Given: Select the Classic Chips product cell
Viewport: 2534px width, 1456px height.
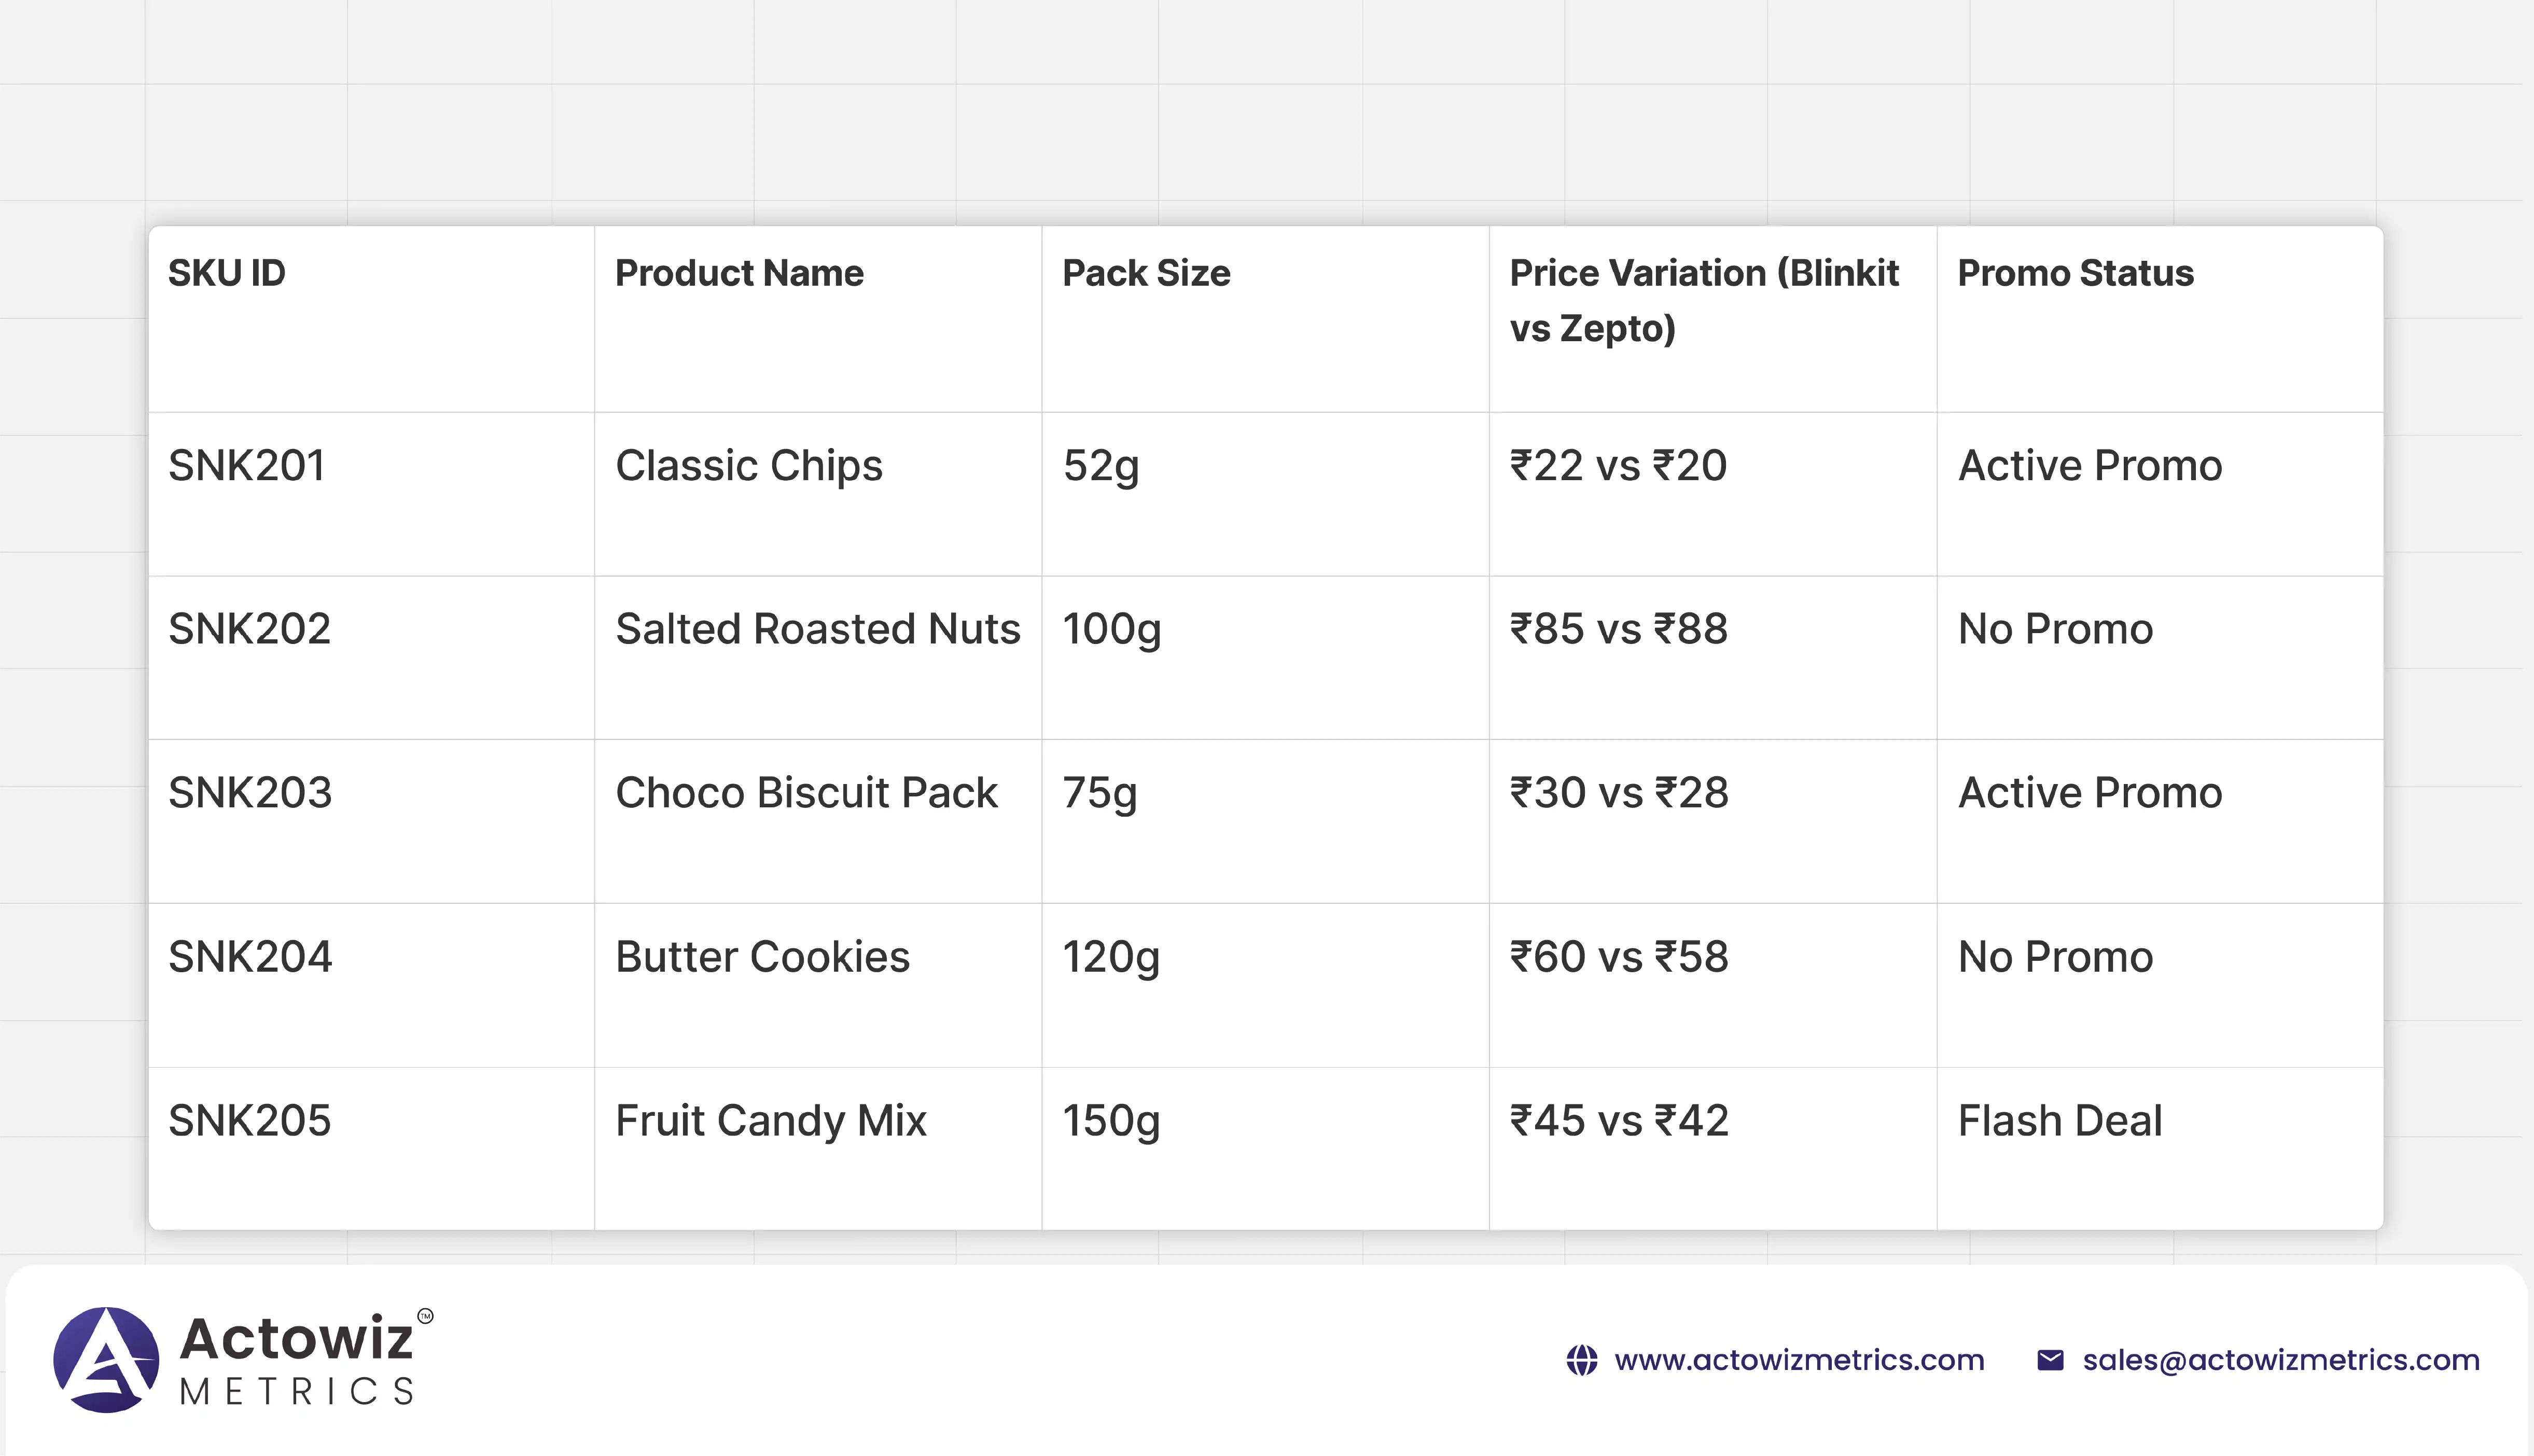Looking at the screenshot, I should coord(749,466).
